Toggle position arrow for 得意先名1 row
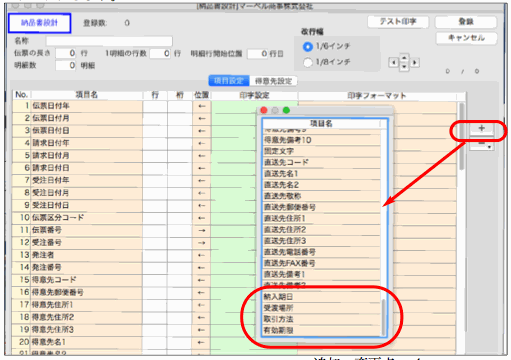Screen dimensions: 511x360 click(x=202, y=342)
